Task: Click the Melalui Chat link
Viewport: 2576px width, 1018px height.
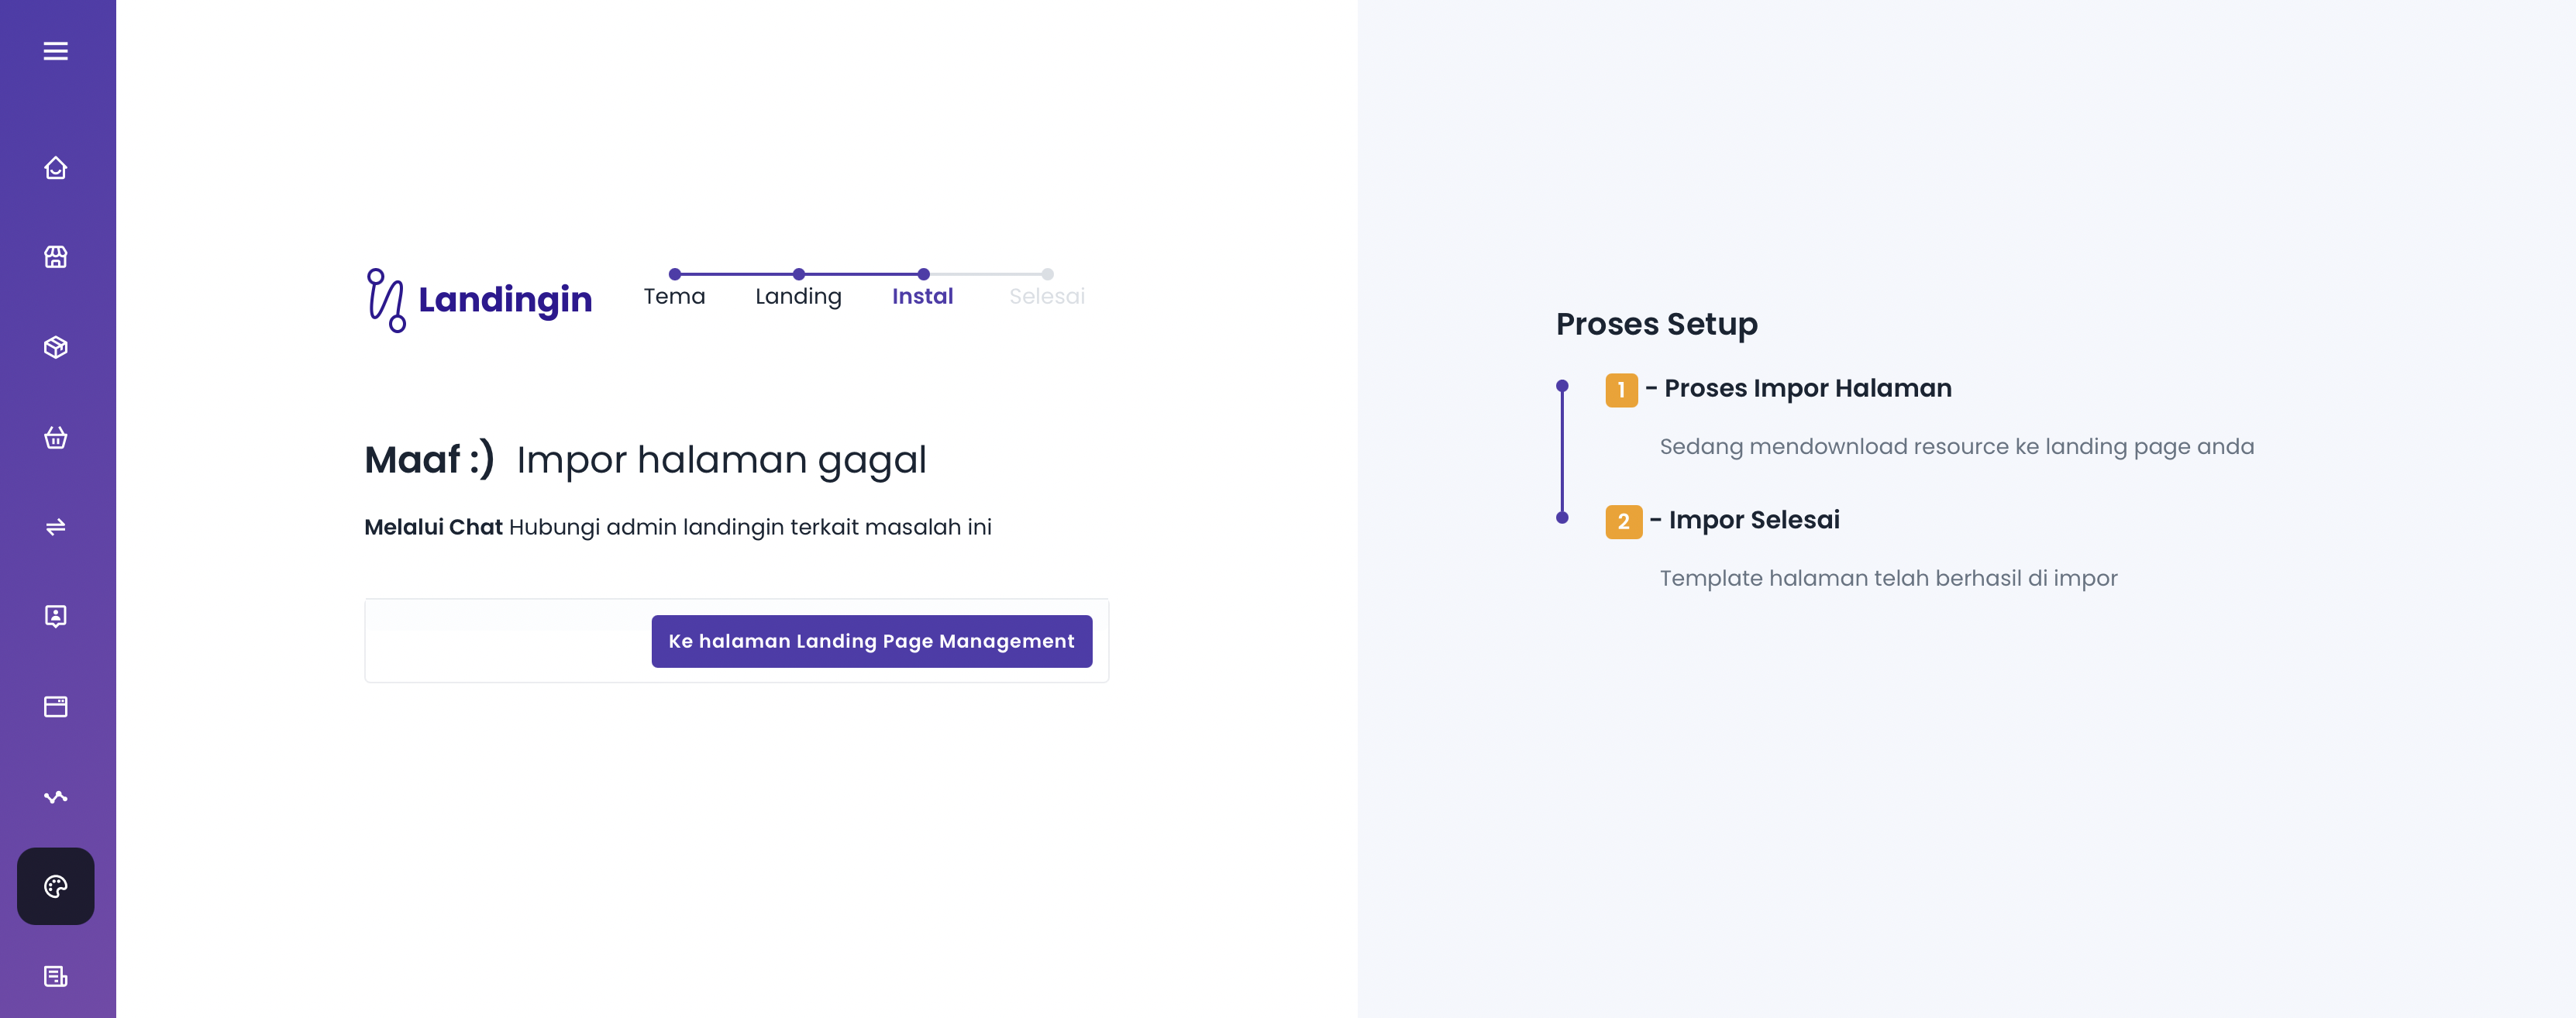Action: coord(433,527)
